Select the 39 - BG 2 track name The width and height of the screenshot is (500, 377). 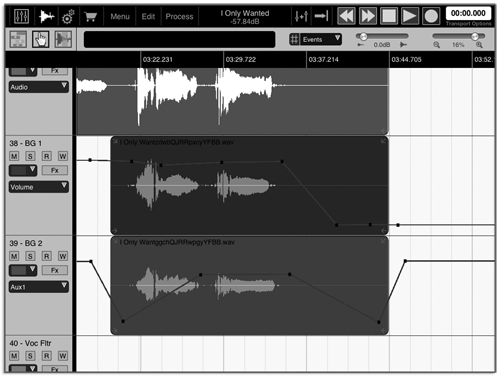(x=26, y=243)
